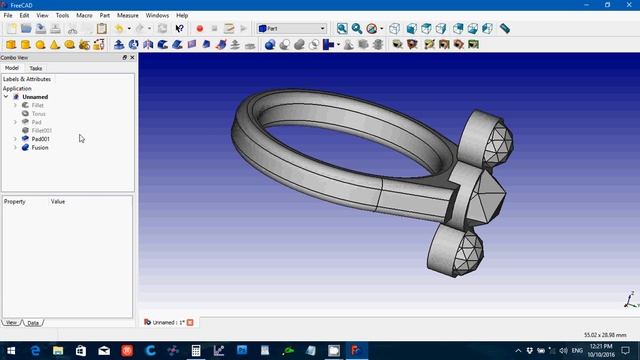Create a Sphere primitive
The height and width of the screenshot is (360, 640).
pos(40,44)
